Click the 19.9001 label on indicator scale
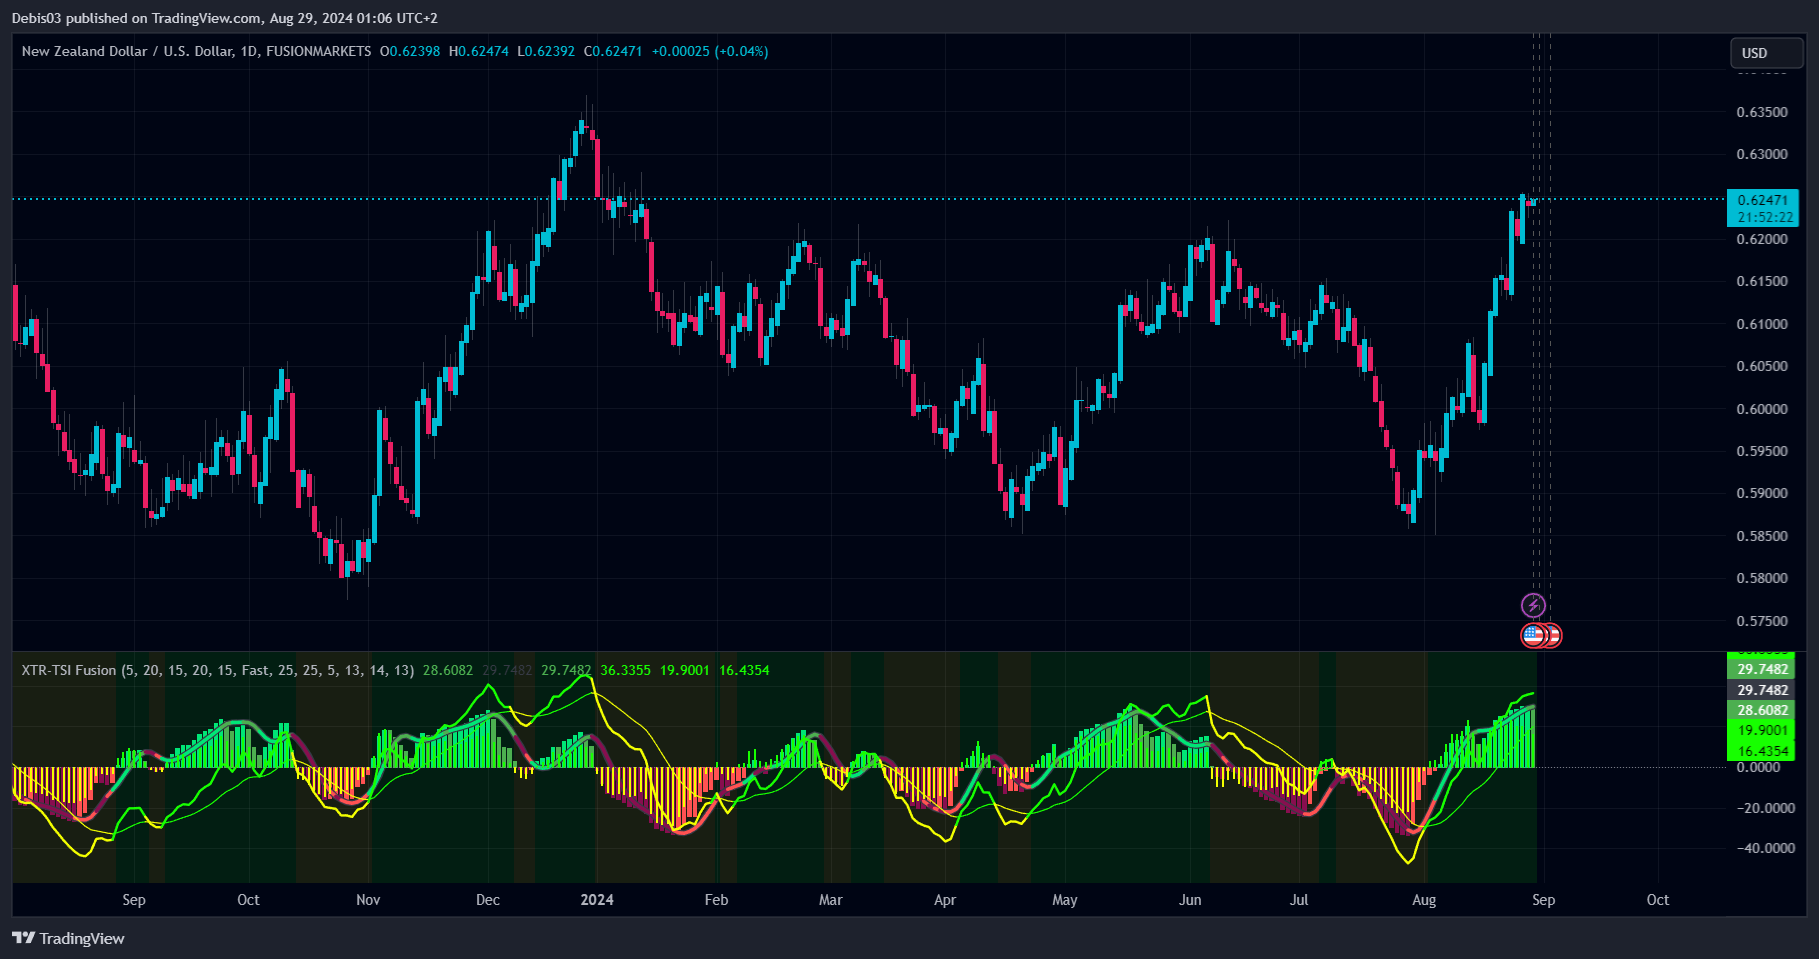Image resolution: width=1819 pixels, height=959 pixels. (x=1762, y=730)
